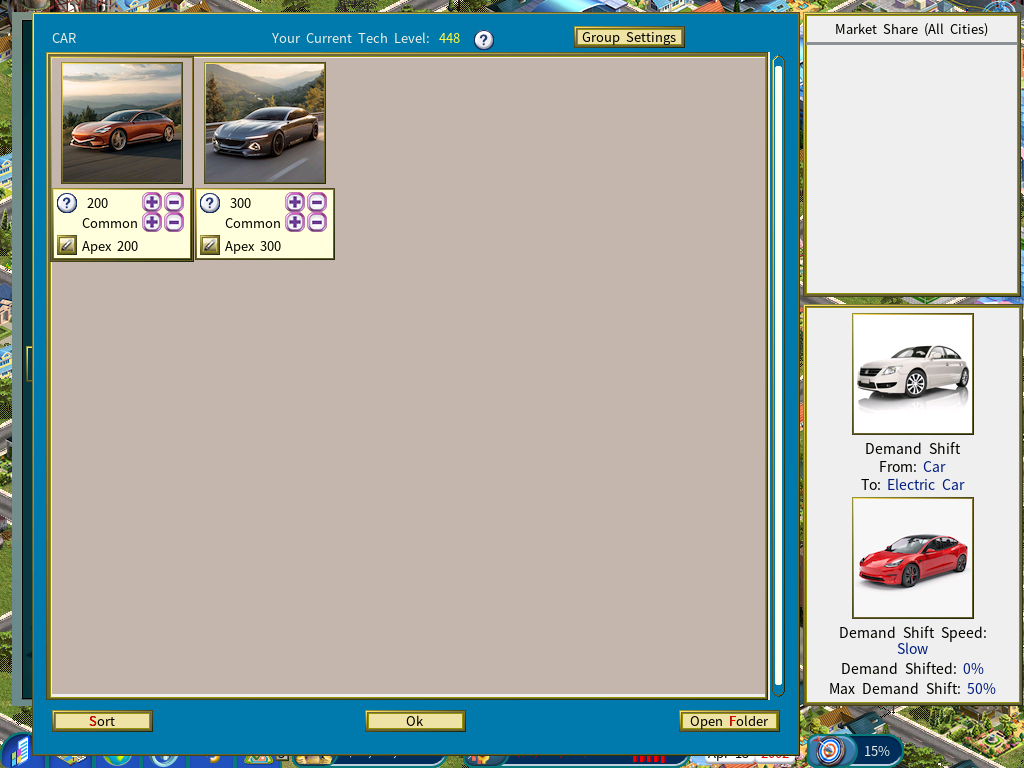The image size is (1024, 768).
Task: Open Group Settings
Action: click(x=629, y=38)
